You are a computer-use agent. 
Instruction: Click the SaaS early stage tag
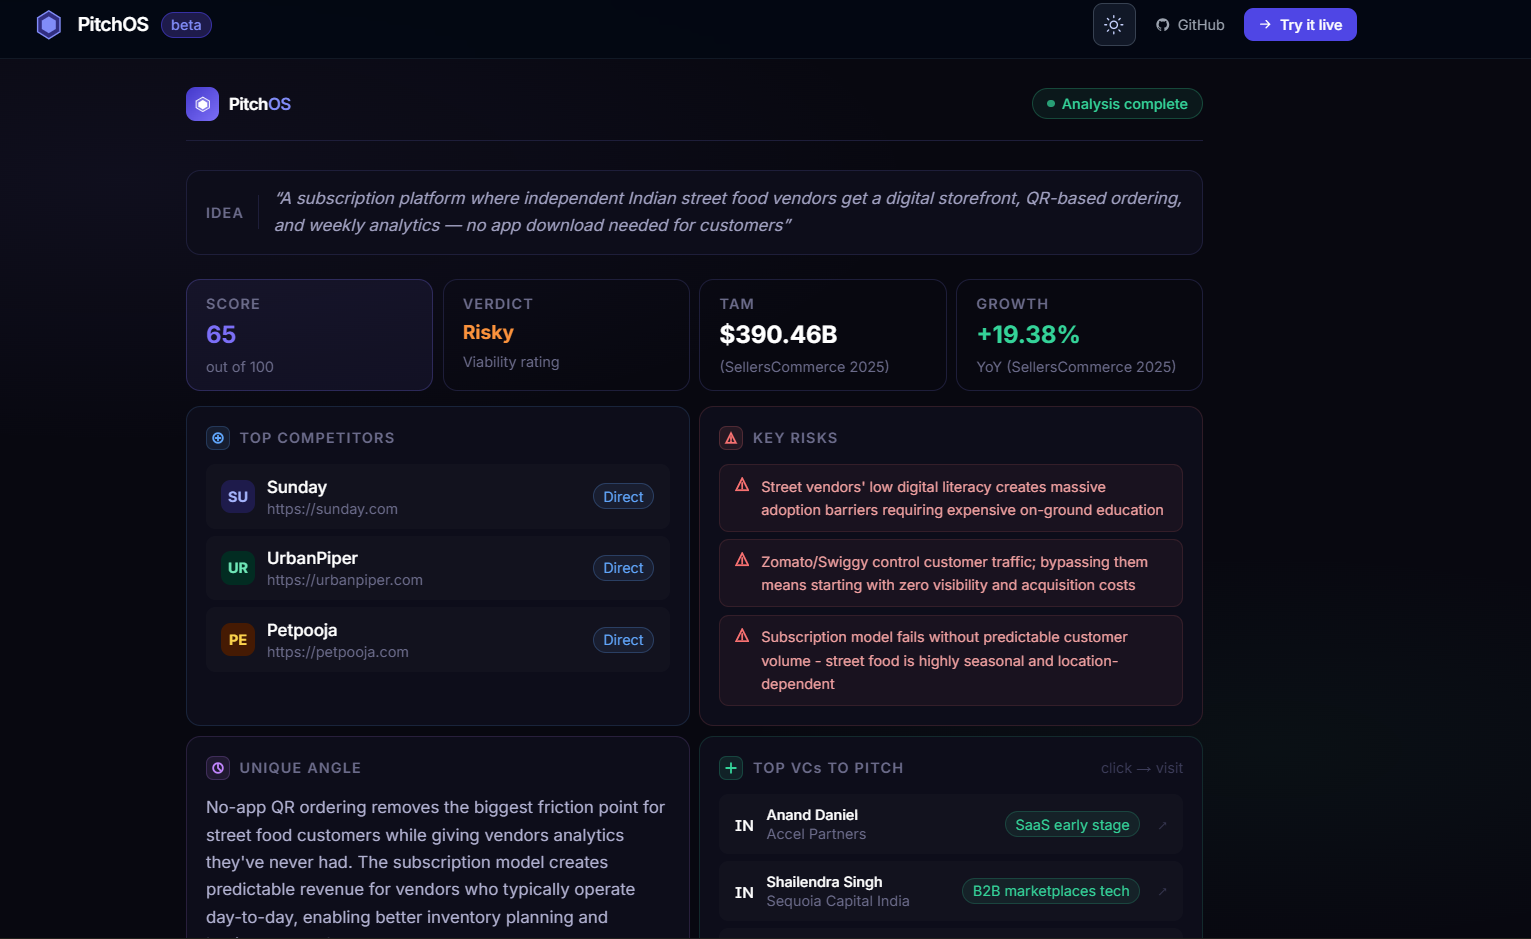[1071, 825]
